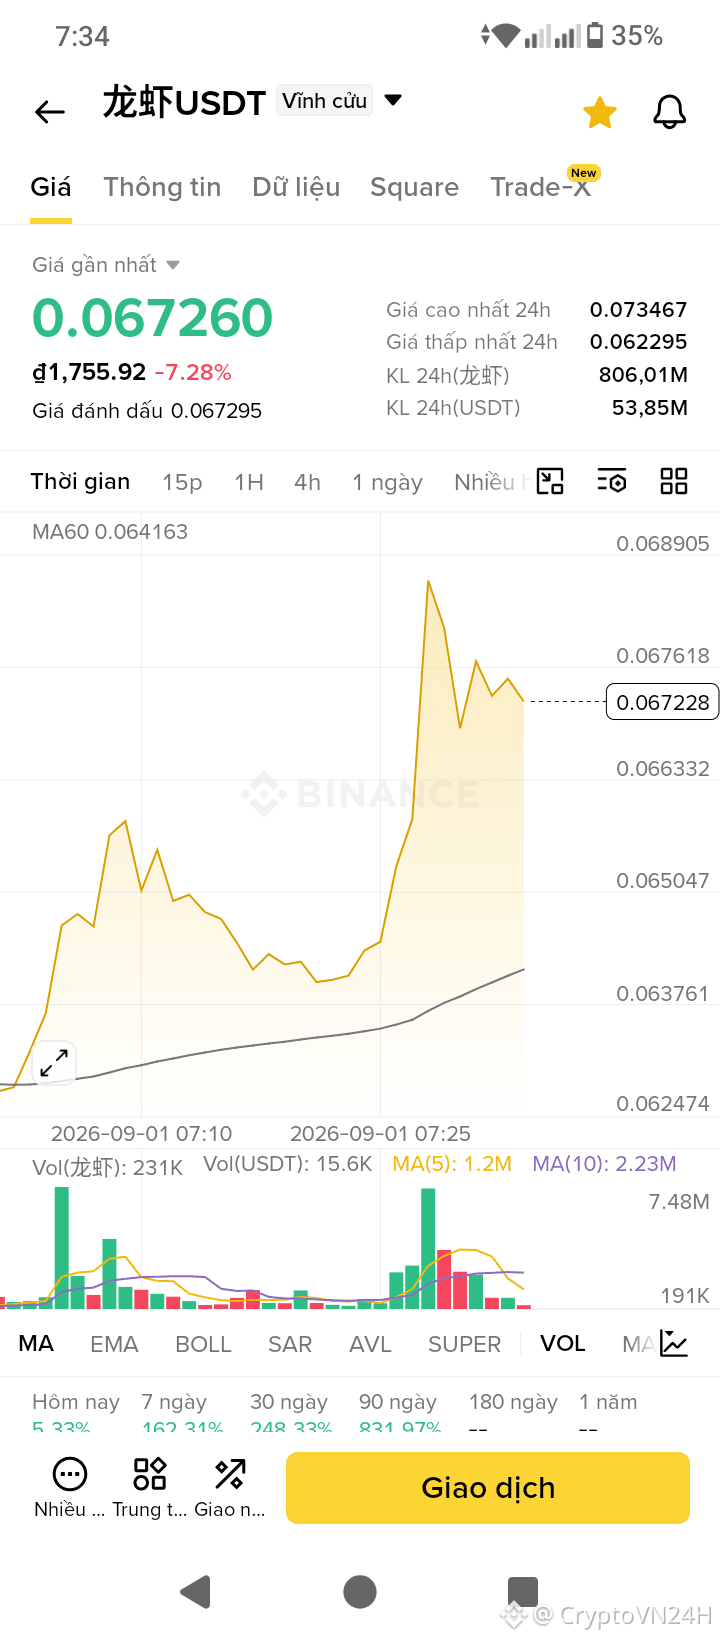The height and width of the screenshot is (1640, 720).
Task: Expand the Vĩnh cửu contract dropdown
Action: coord(393,100)
